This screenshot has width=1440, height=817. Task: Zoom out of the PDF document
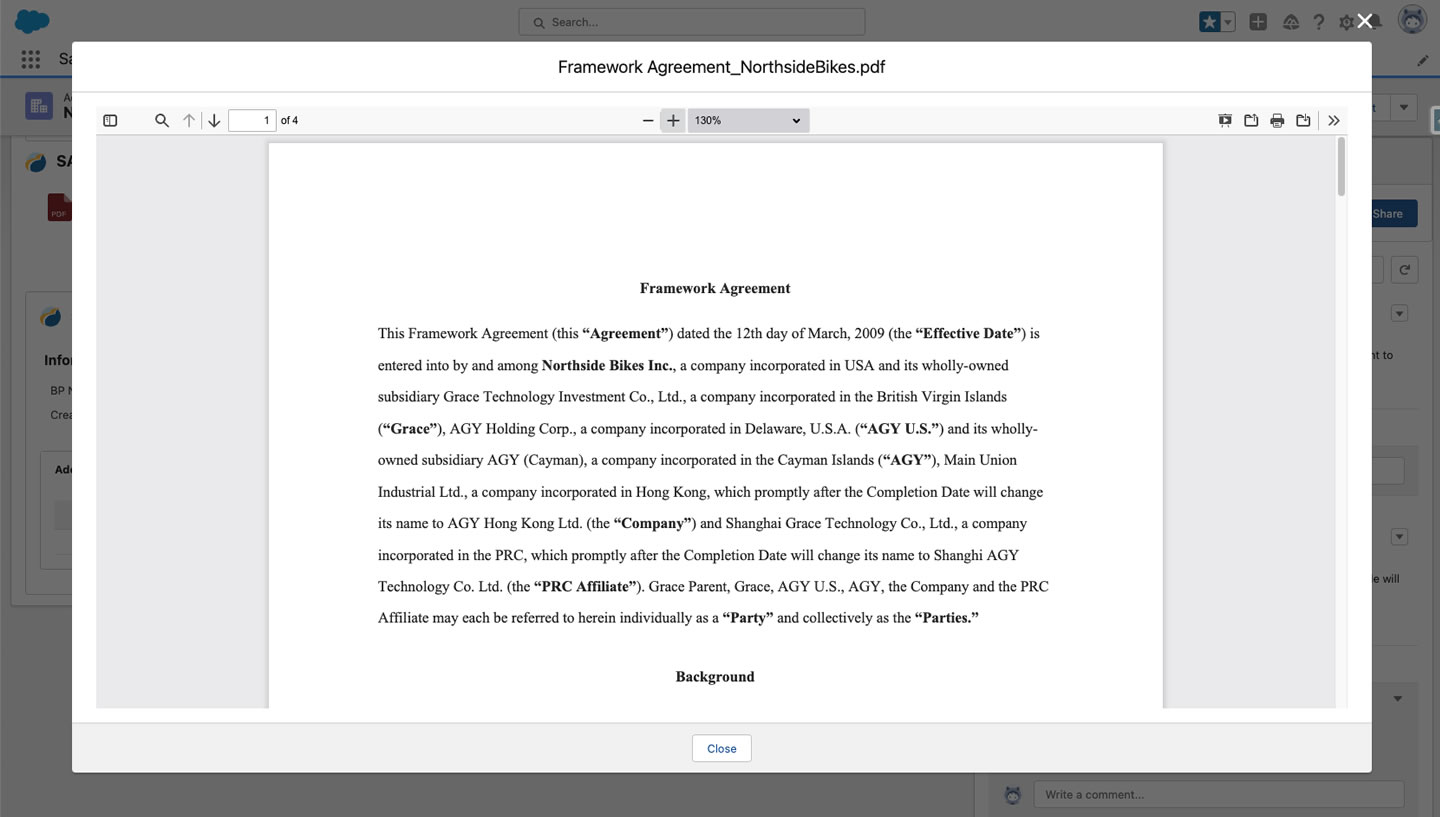[x=648, y=120]
